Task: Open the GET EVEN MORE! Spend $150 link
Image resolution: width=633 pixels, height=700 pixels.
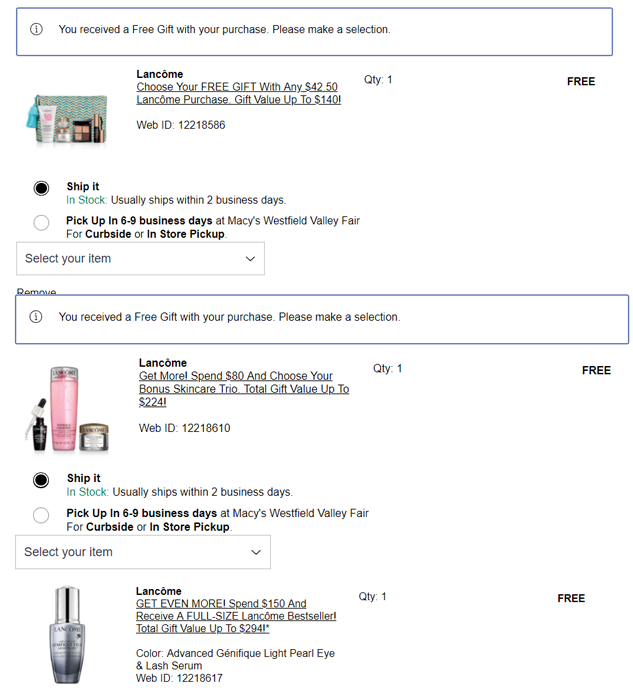Action: (235, 616)
